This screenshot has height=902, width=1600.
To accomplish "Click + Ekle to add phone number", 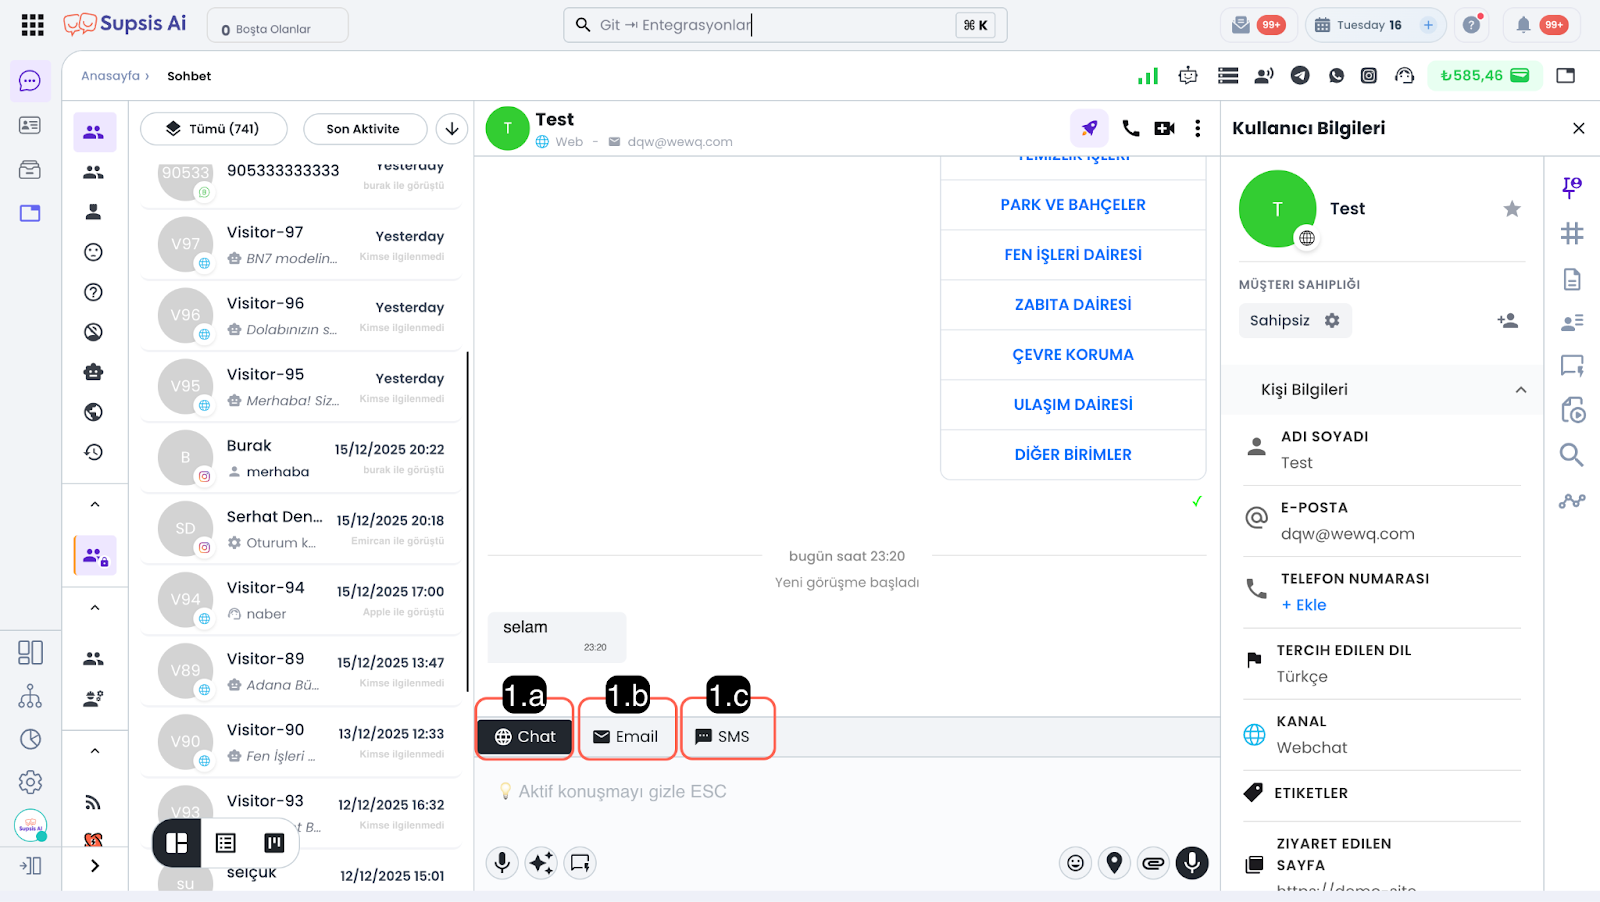I will (x=1304, y=605).
